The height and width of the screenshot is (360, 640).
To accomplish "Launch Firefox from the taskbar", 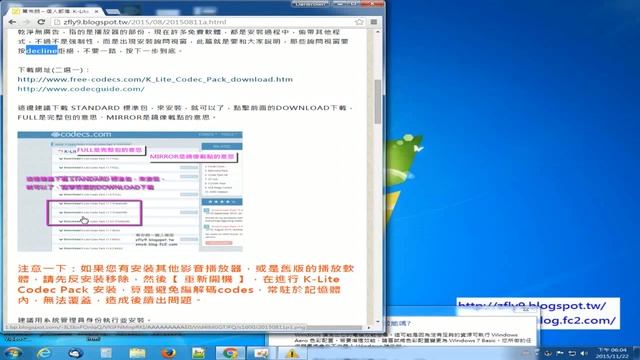I will click(x=168, y=353).
